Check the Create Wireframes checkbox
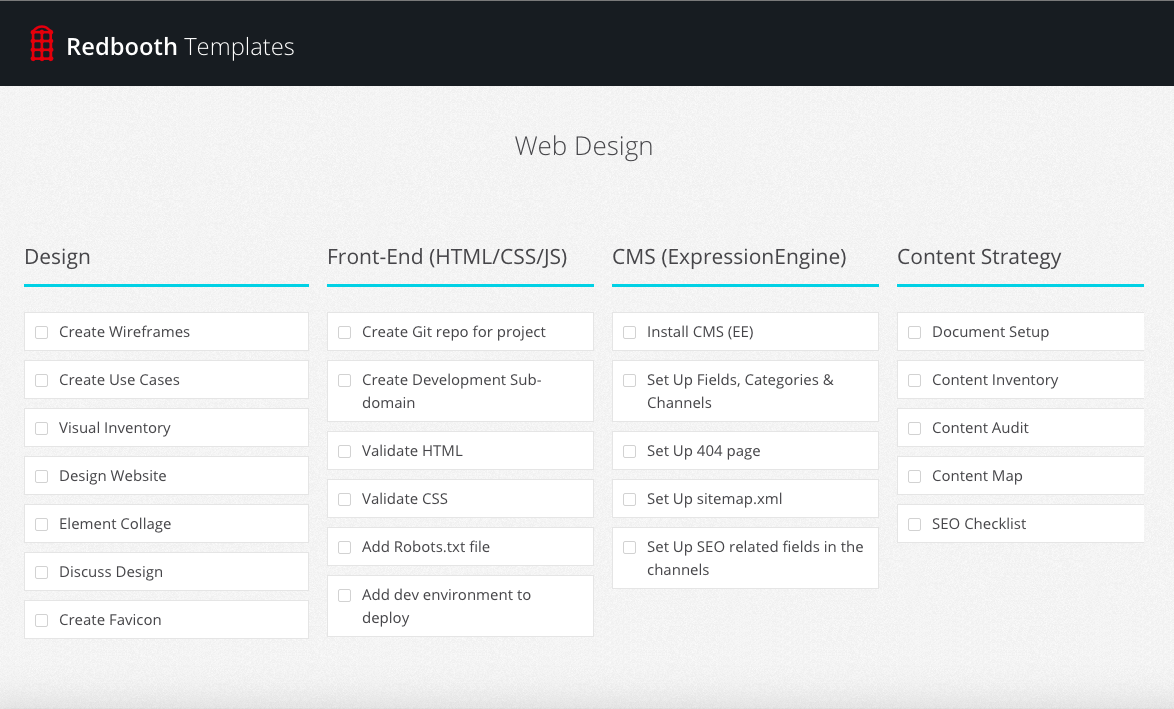This screenshot has height=709, width=1174. (x=42, y=332)
